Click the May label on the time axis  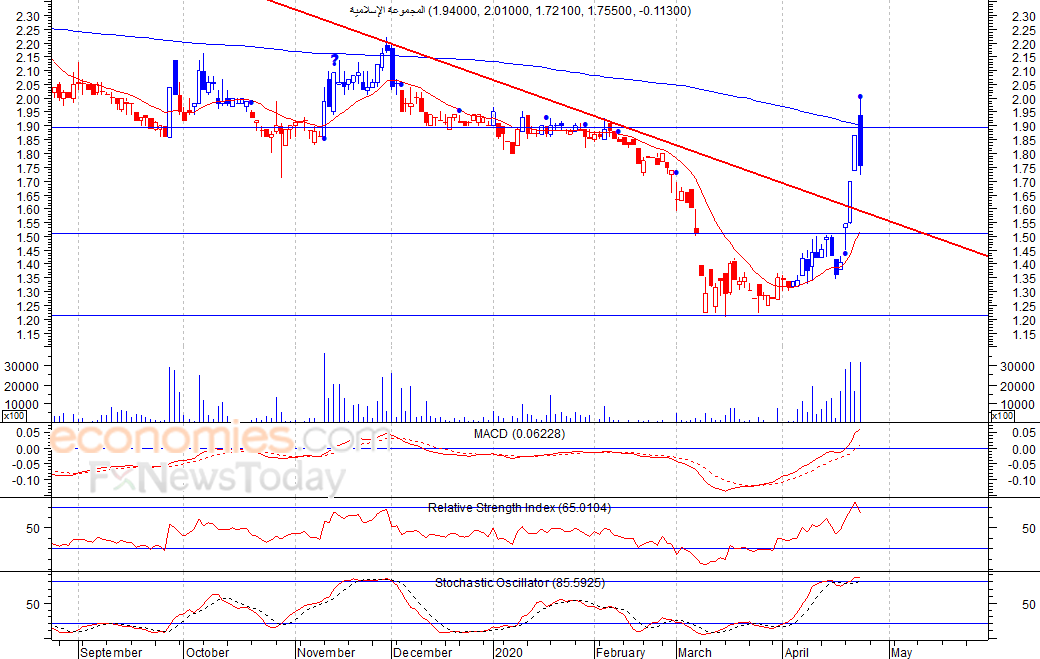[x=901, y=652]
